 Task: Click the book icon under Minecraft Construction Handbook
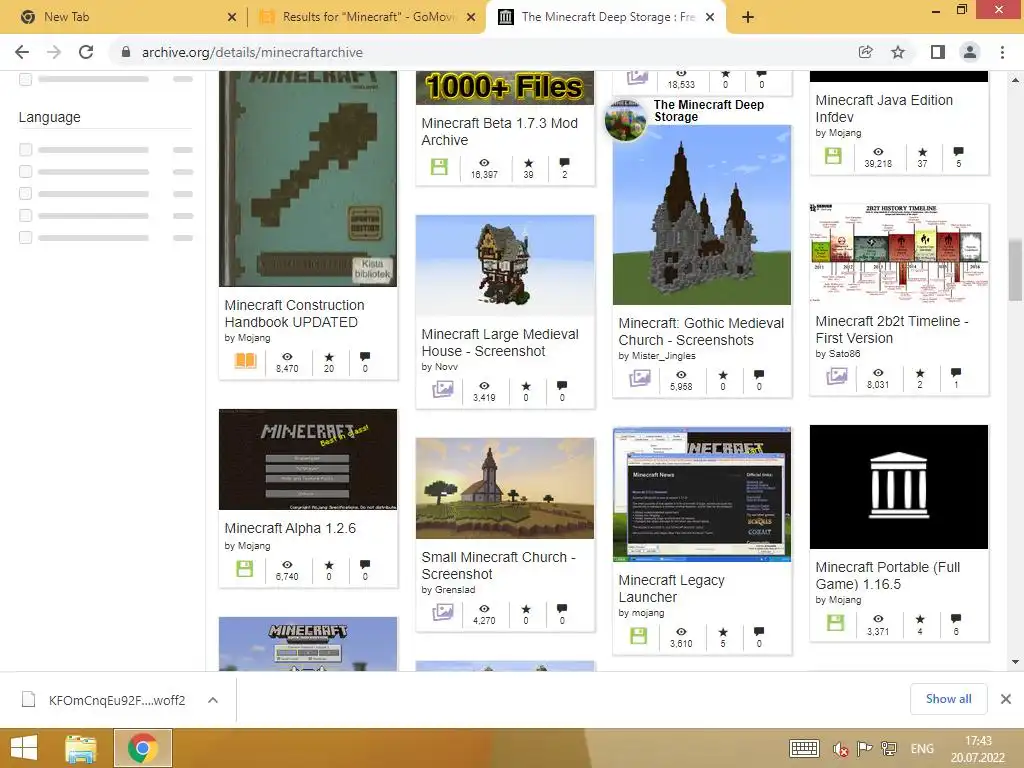pos(245,360)
